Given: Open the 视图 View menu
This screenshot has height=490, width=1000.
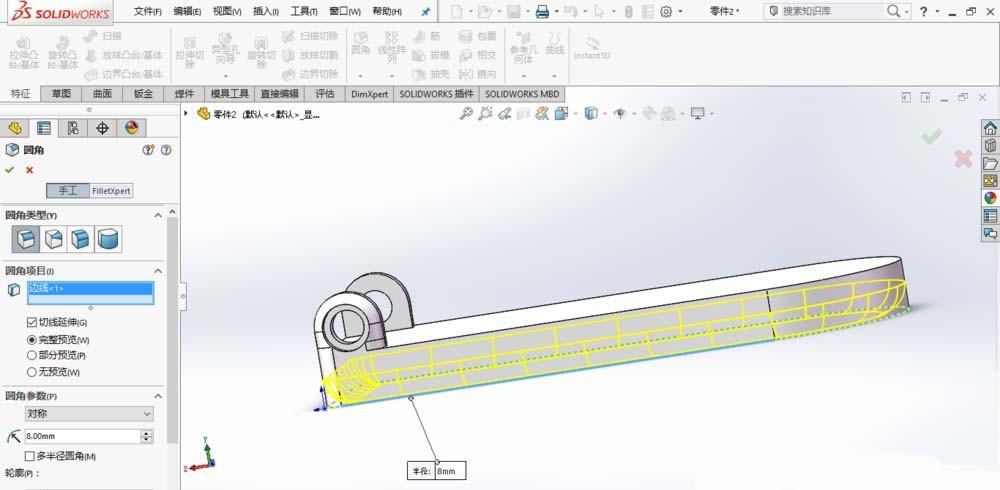Looking at the screenshot, I should [x=227, y=11].
